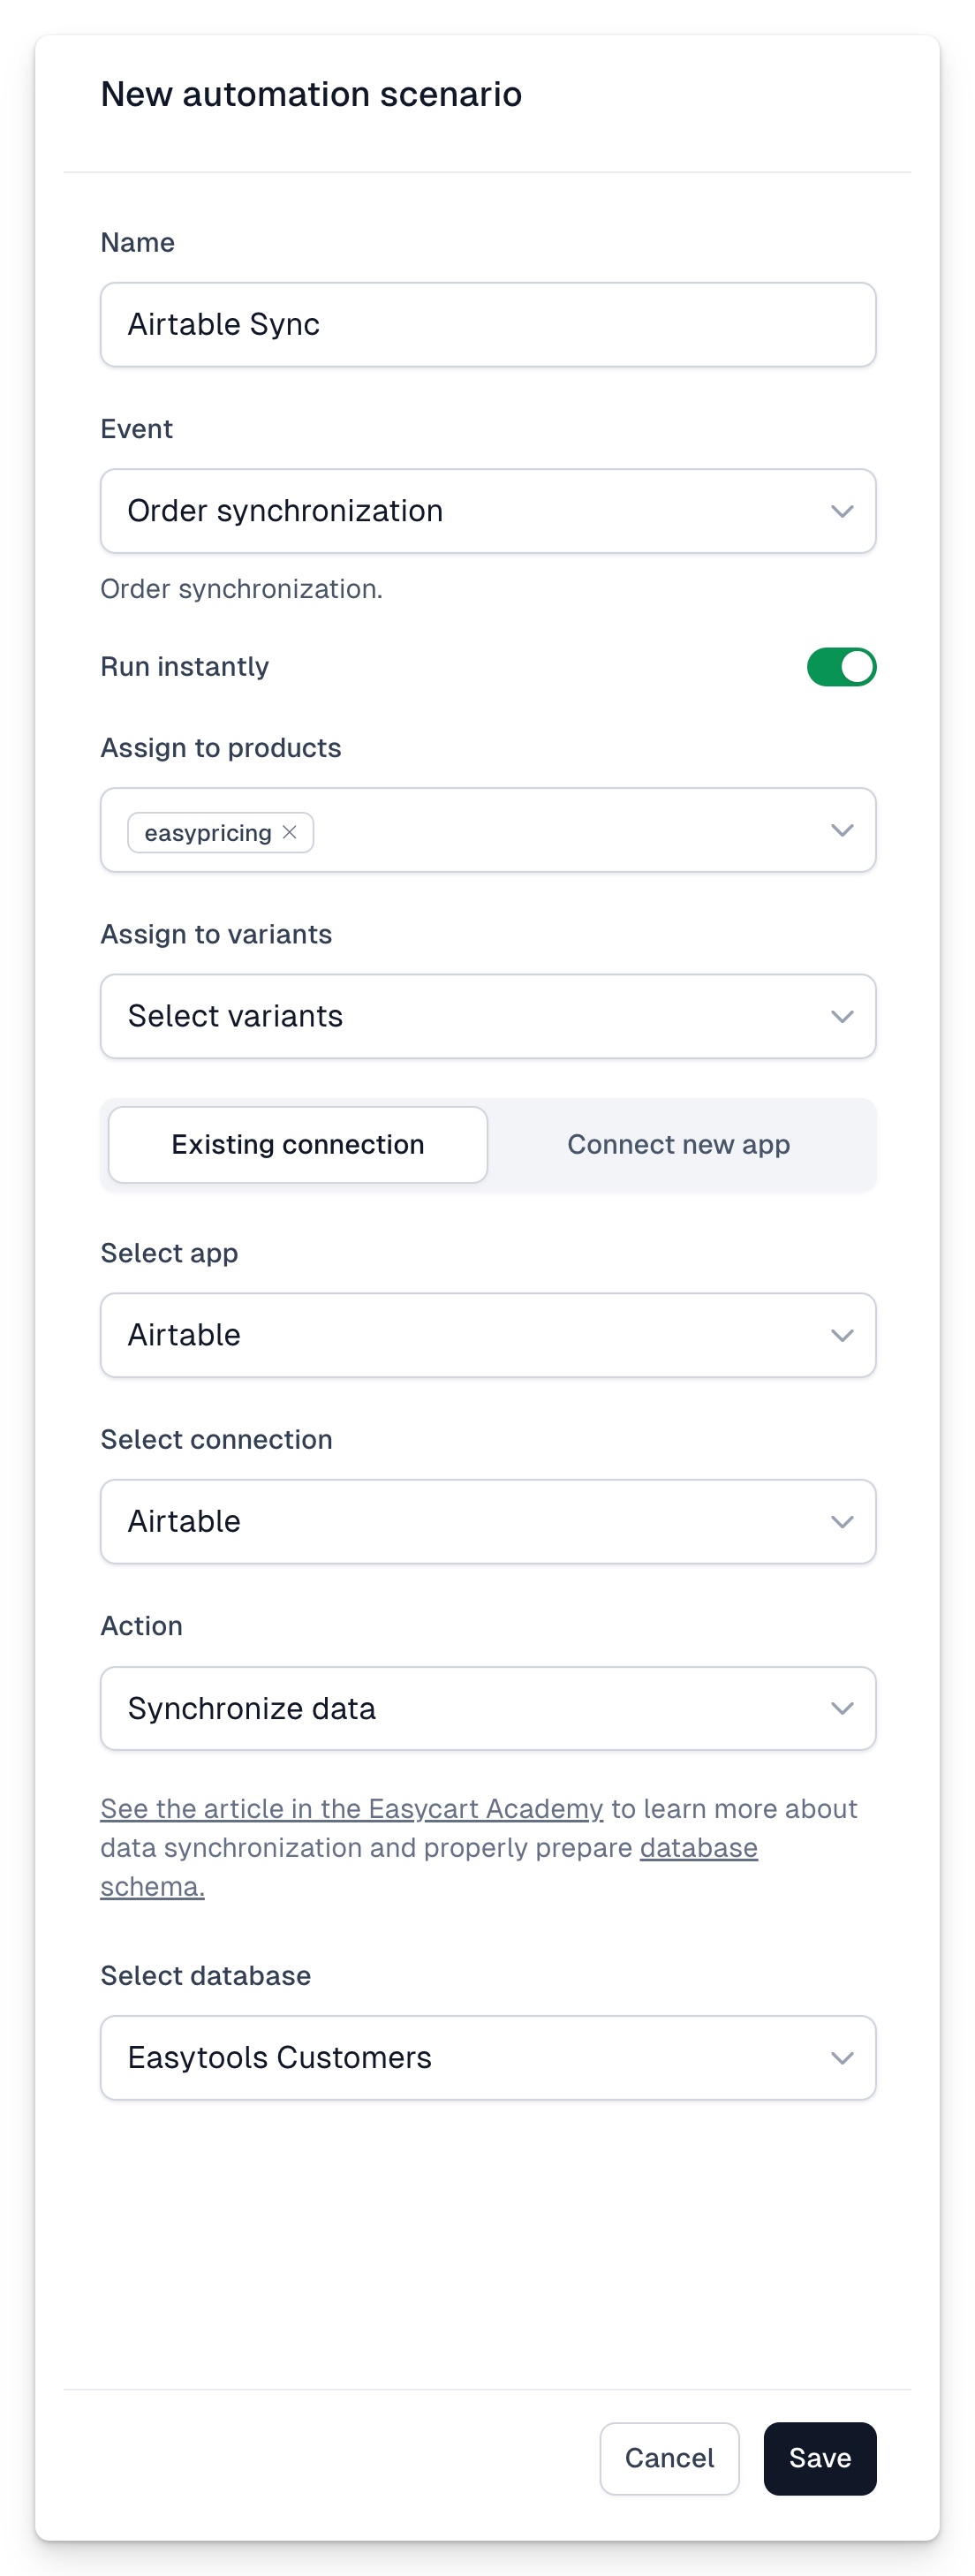Screen dimensions: 975x2576
Task: Click chevron icon in Select database field
Action: tap(842, 2057)
